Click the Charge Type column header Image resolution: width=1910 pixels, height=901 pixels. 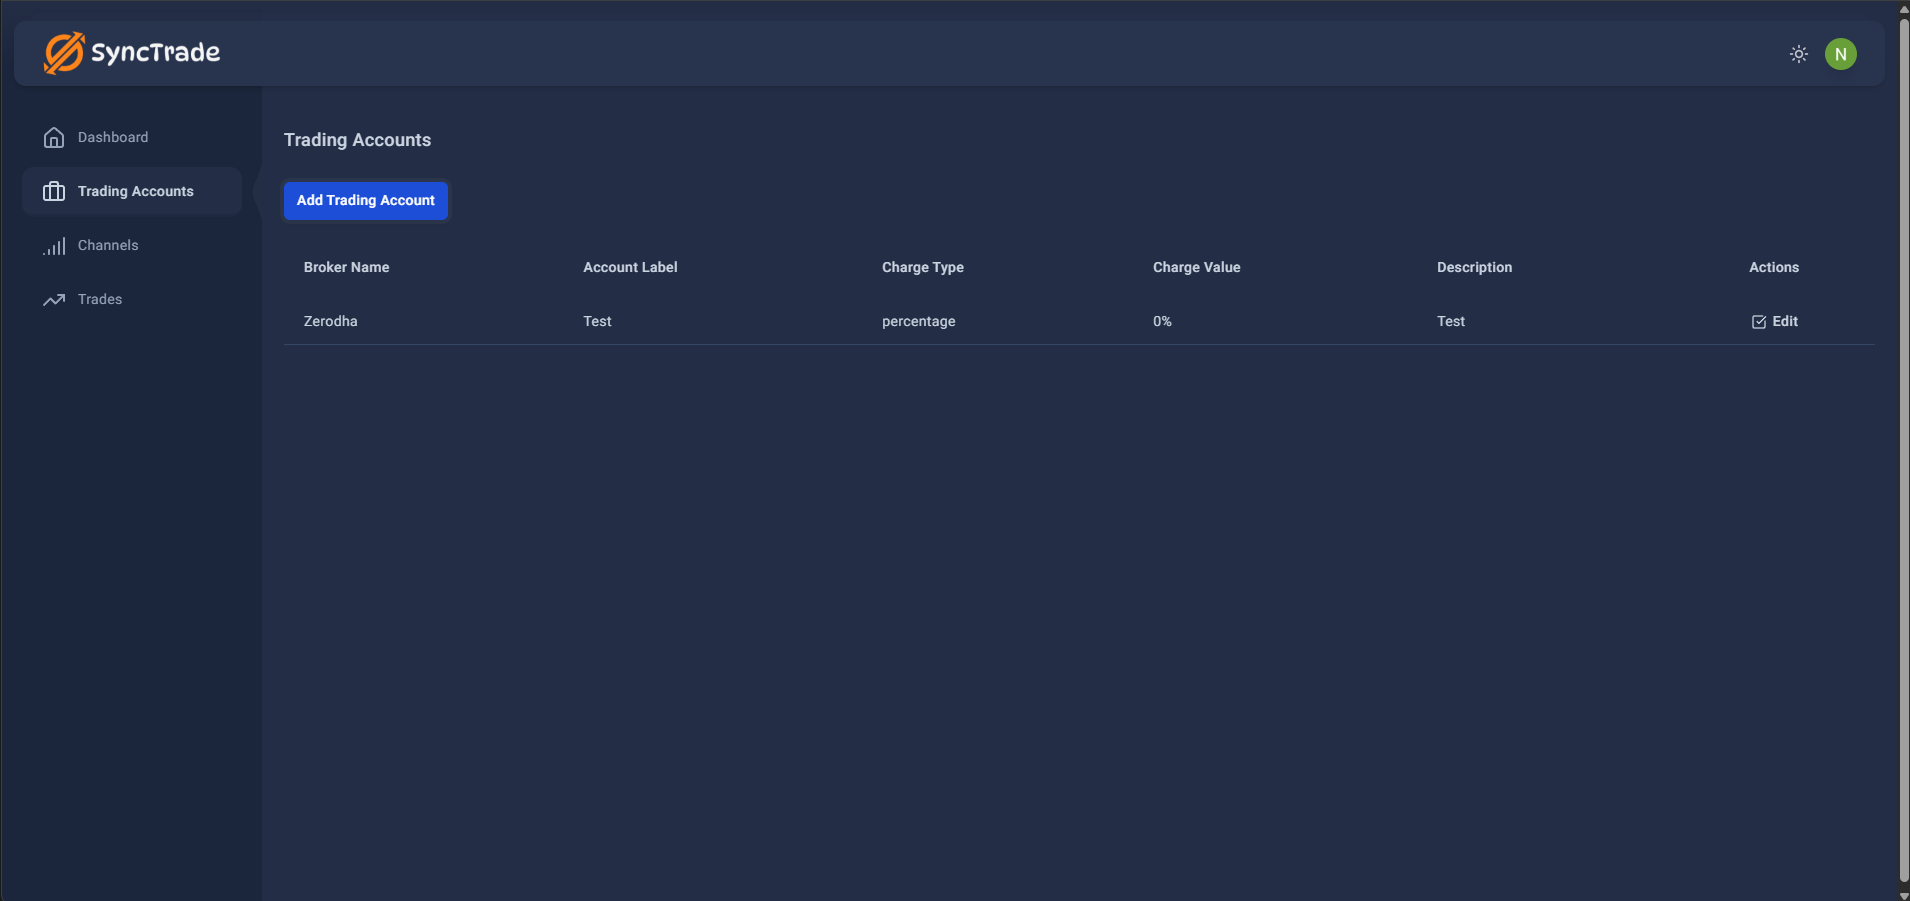coord(922,268)
